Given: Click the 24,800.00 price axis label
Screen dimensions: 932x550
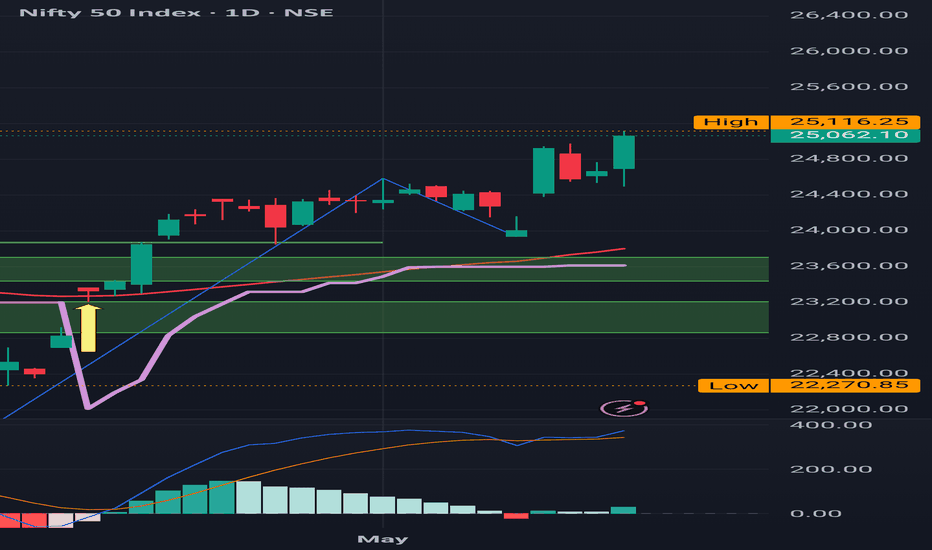Looking at the screenshot, I should [849, 159].
